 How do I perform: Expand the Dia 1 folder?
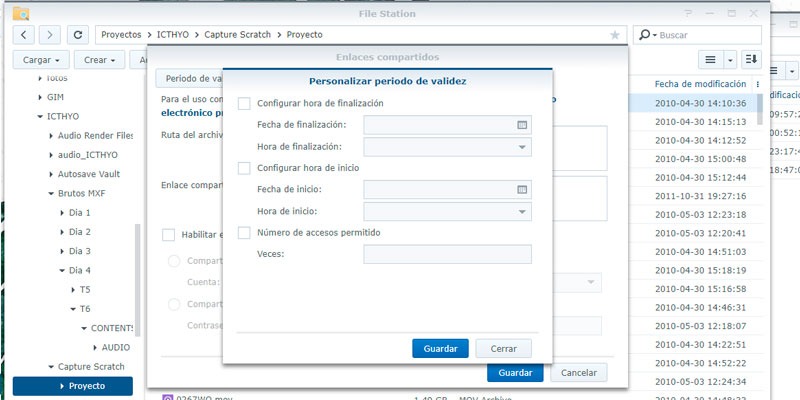click(62, 213)
